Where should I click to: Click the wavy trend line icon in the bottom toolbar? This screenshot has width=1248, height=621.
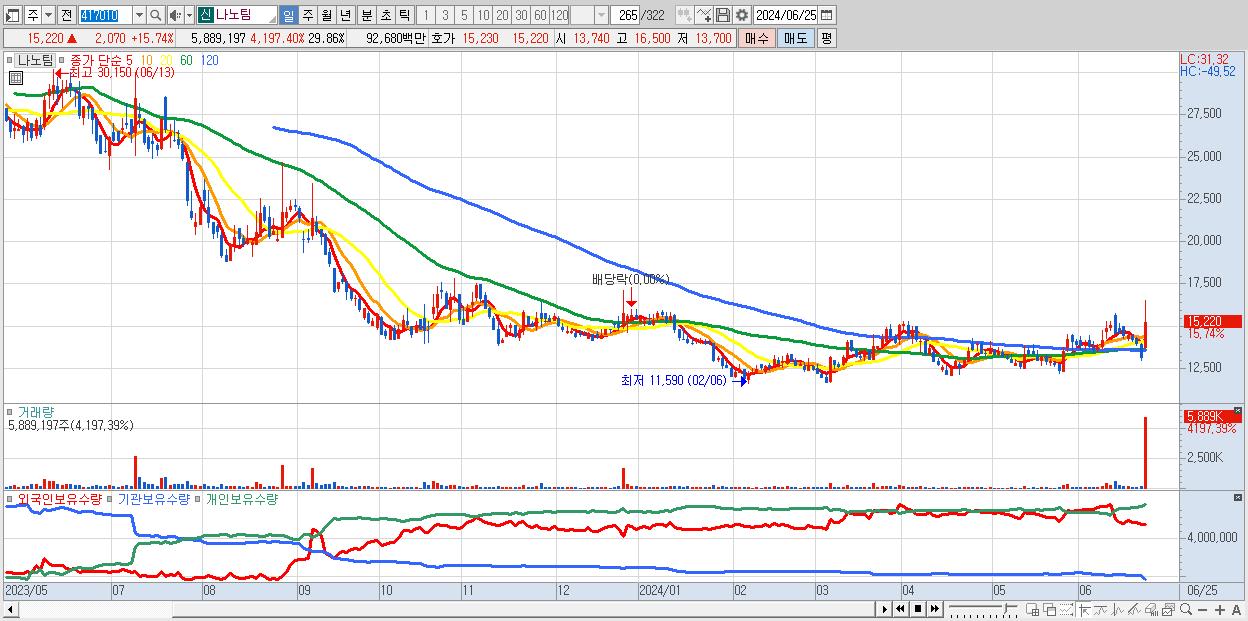pos(1100,609)
